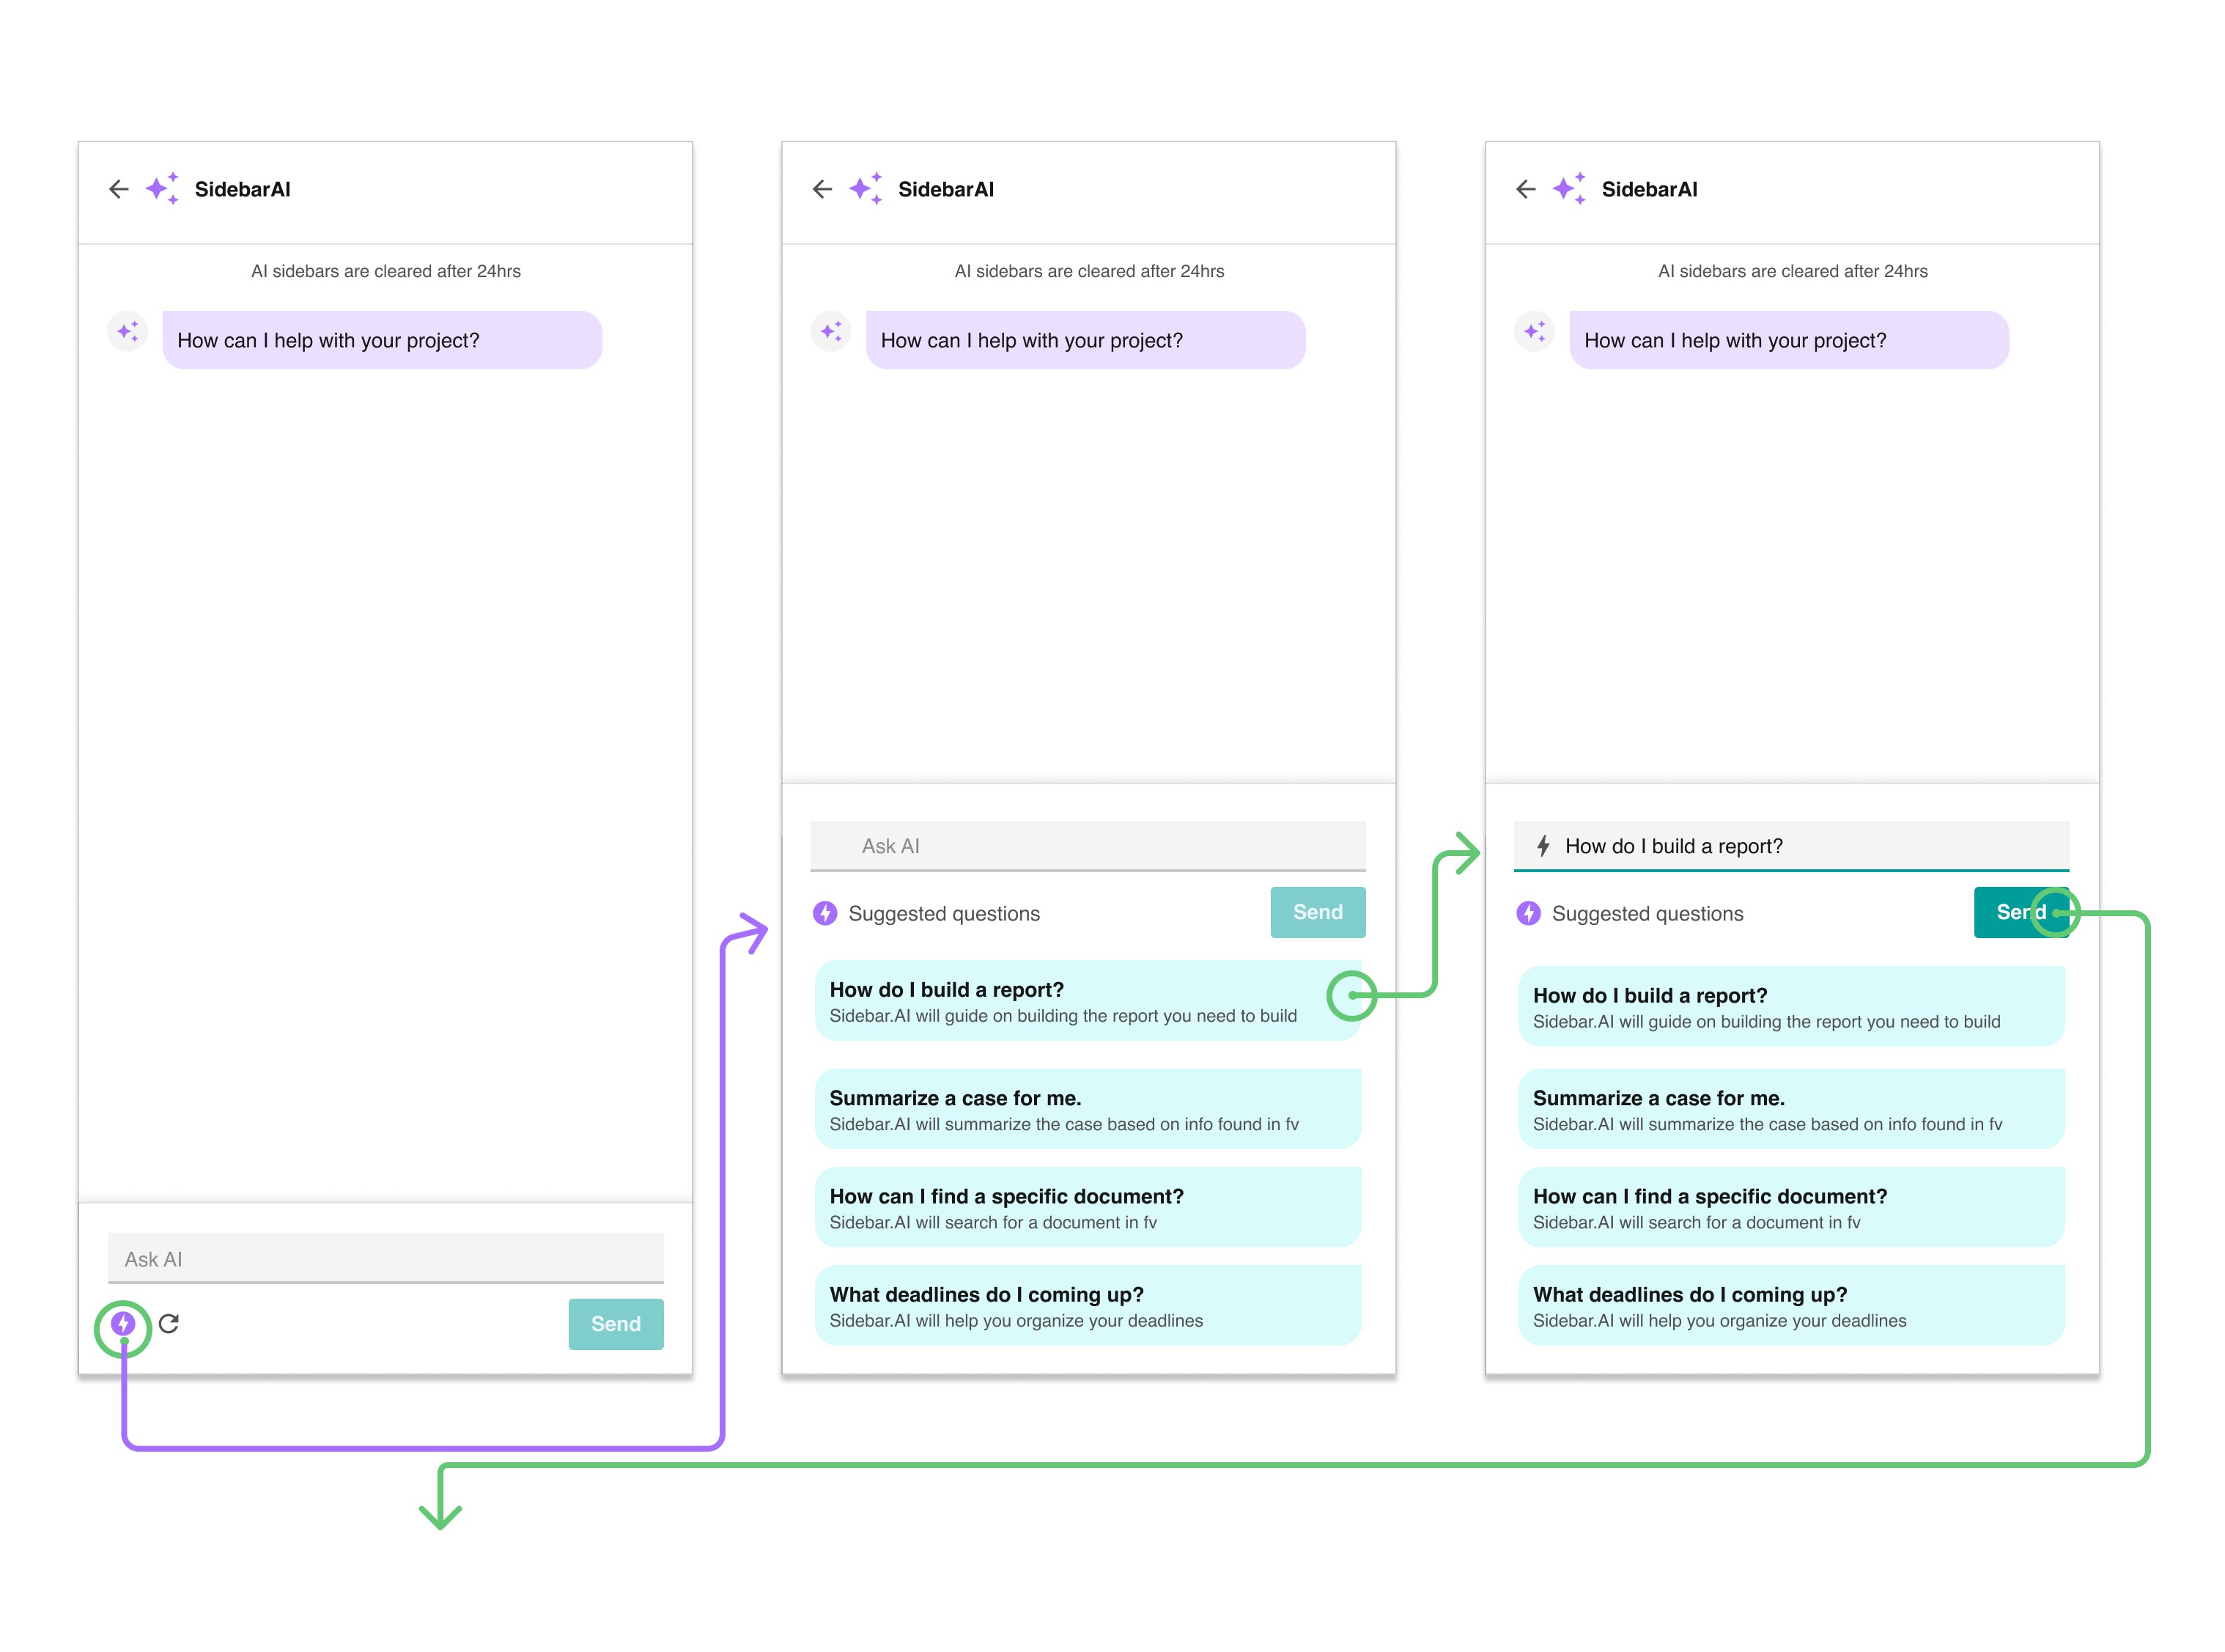The height and width of the screenshot is (1652, 2225).
Task: Select 'Summarize a case for me.' in middle panel
Action: tap(1088, 1109)
